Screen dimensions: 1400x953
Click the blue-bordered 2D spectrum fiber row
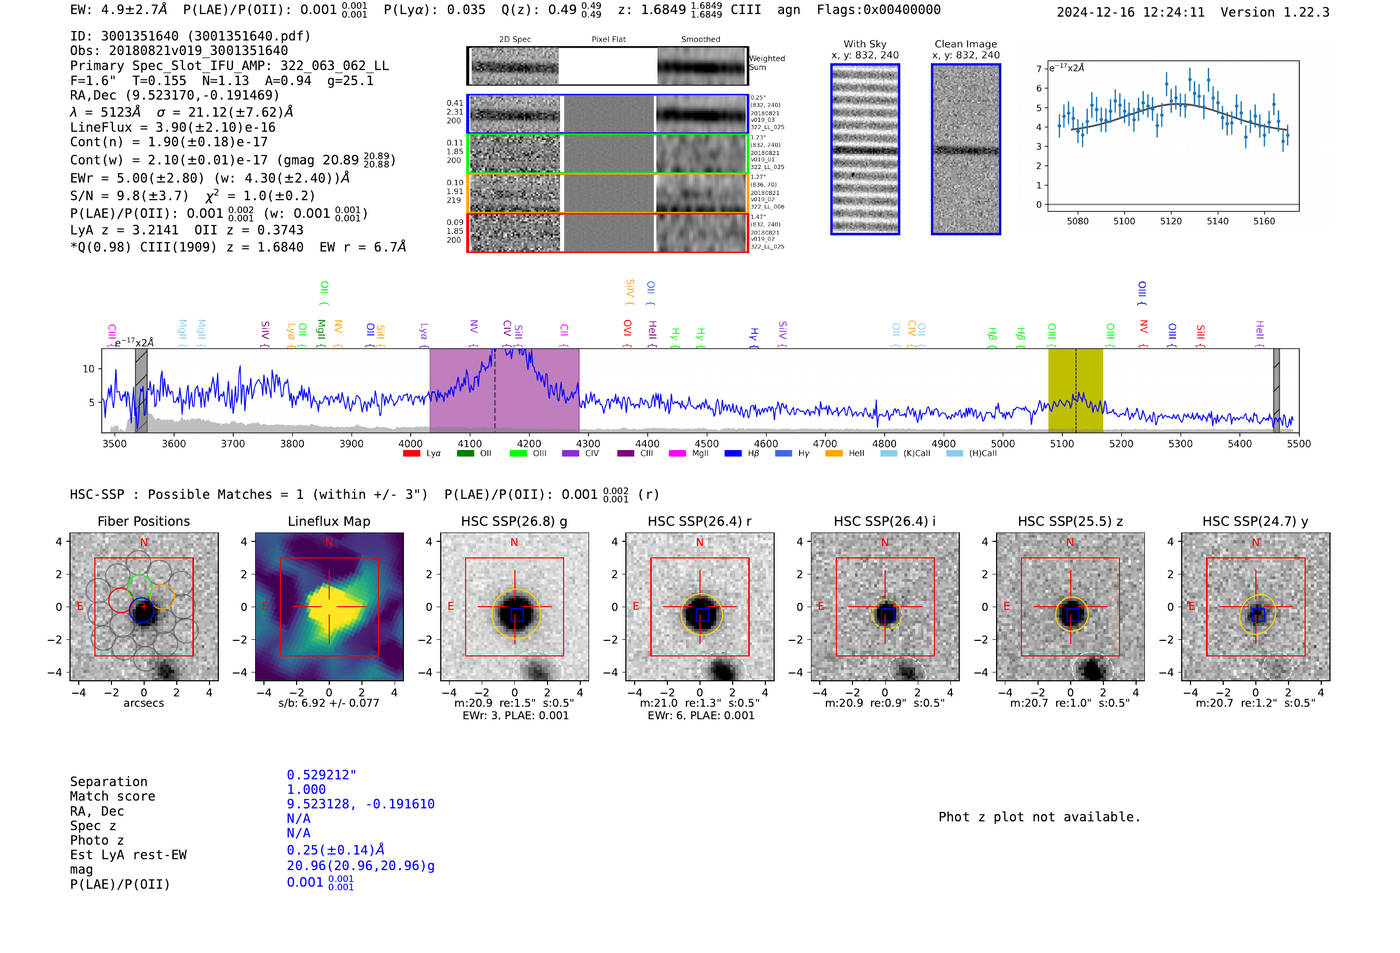click(x=608, y=114)
